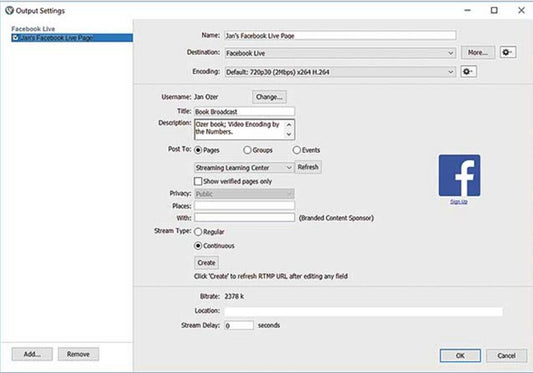Confirm with the OK button
The width and height of the screenshot is (533, 373).
point(460,356)
